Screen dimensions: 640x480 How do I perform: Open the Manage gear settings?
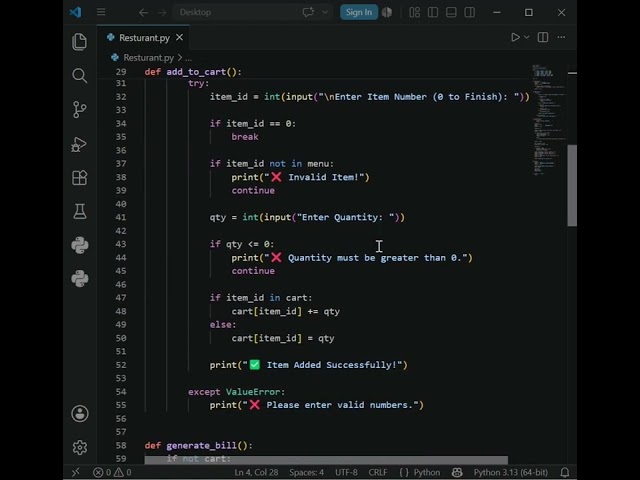coord(80,447)
